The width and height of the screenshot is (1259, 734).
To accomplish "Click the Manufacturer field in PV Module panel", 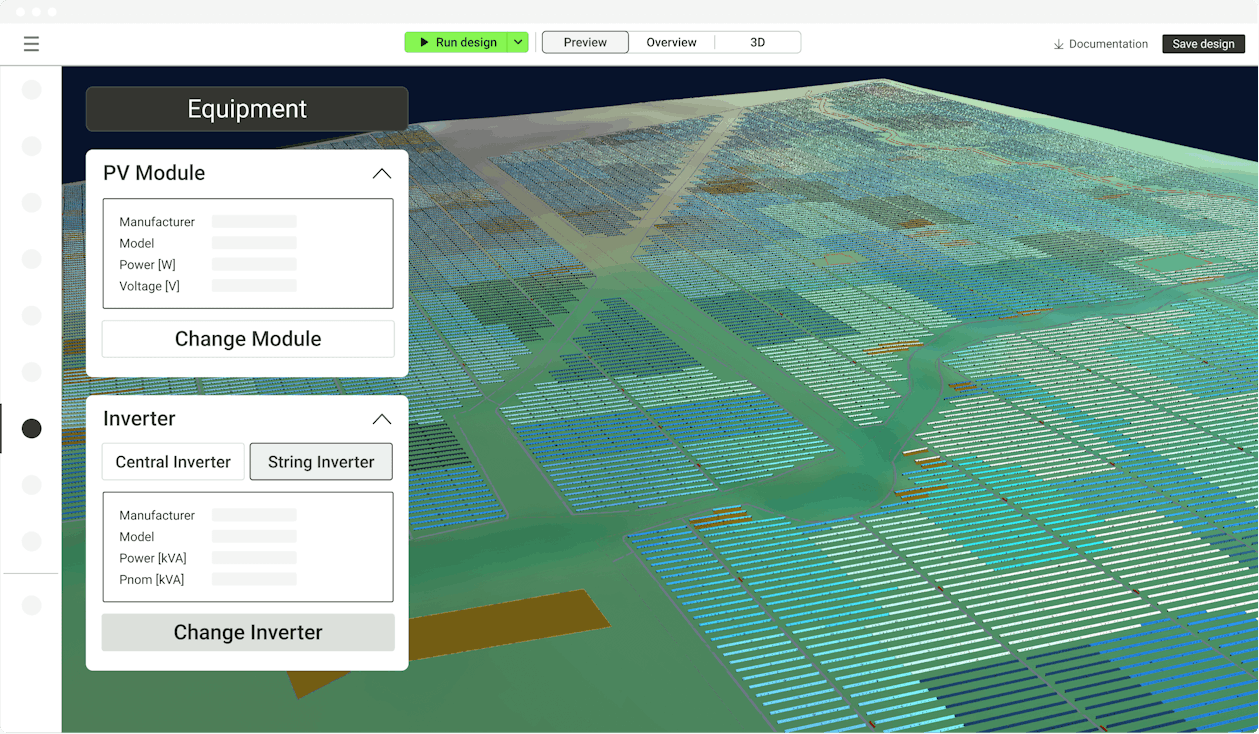I will pos(254,221).
